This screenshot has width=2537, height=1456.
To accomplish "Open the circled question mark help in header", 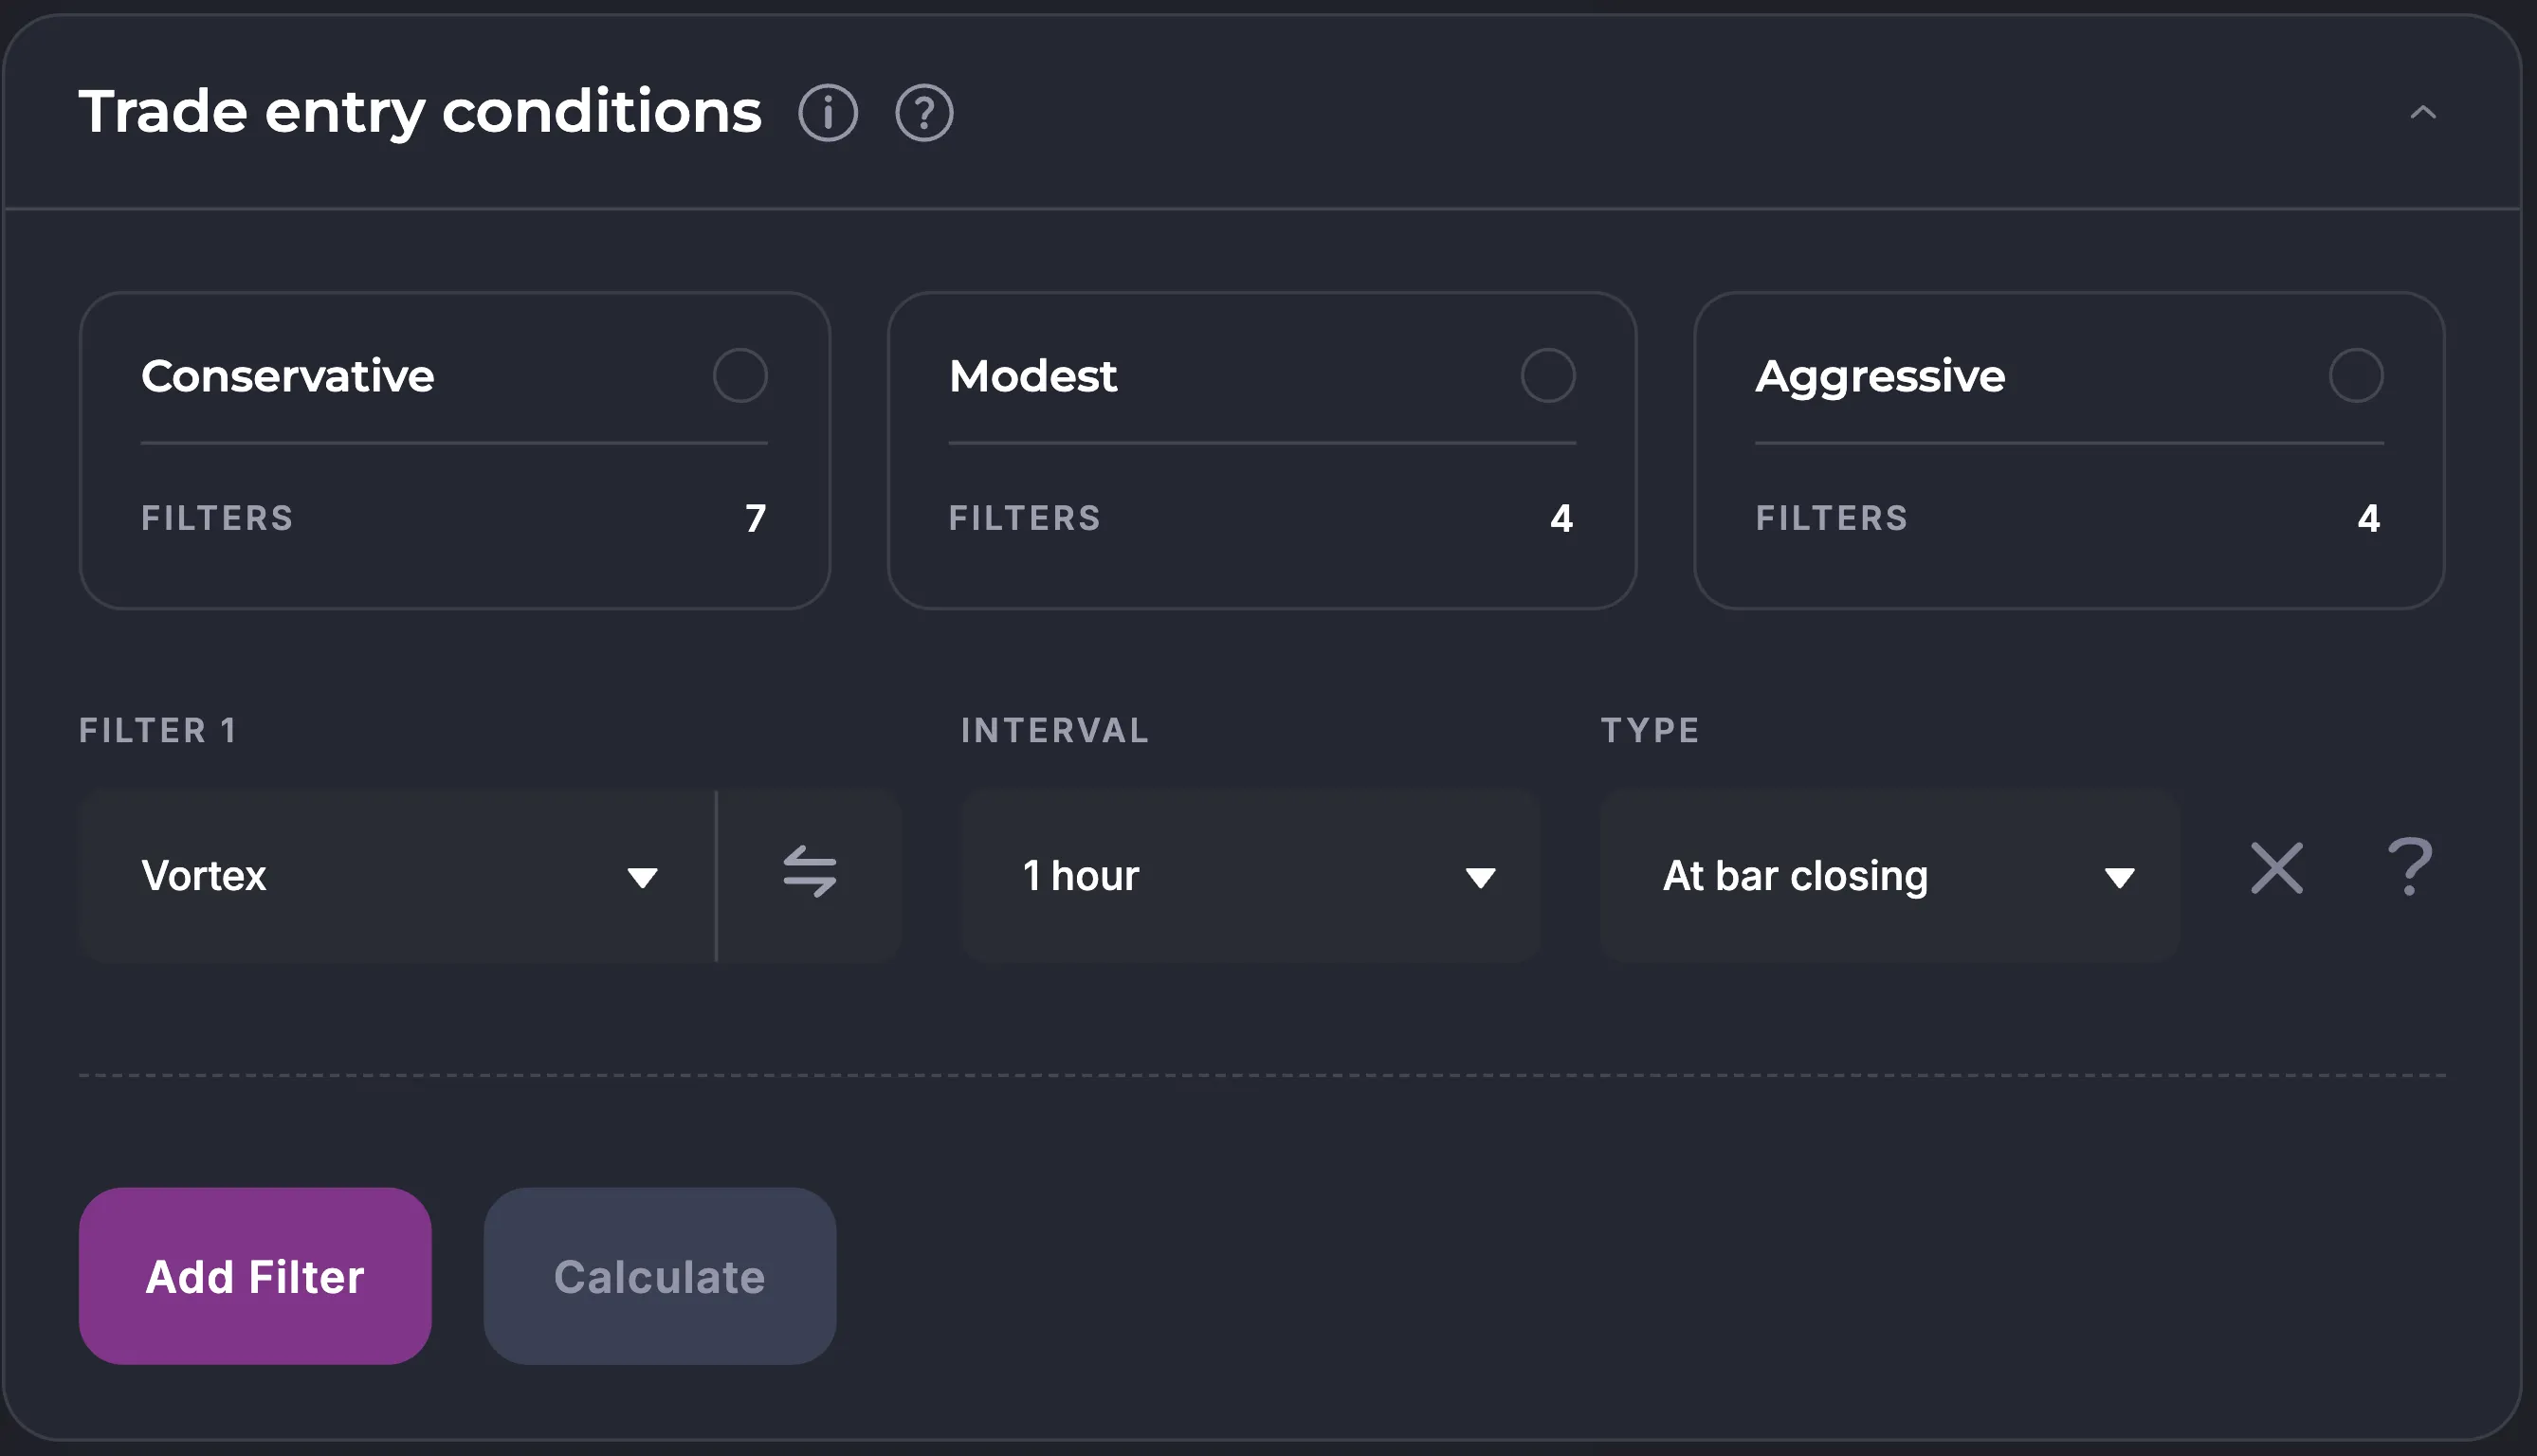I will (x=923, y=112).
